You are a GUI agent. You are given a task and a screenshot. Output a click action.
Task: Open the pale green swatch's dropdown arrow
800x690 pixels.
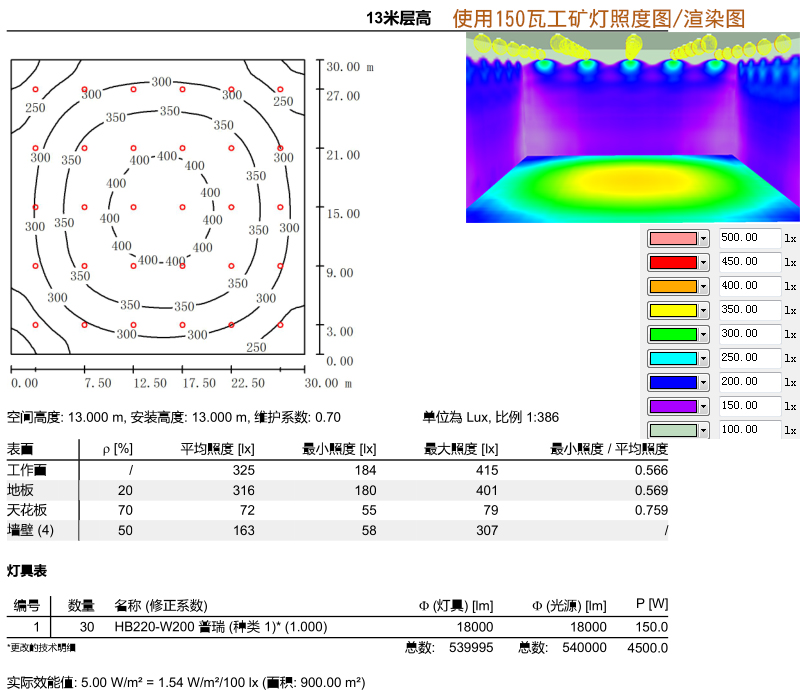tap(703, 430)
